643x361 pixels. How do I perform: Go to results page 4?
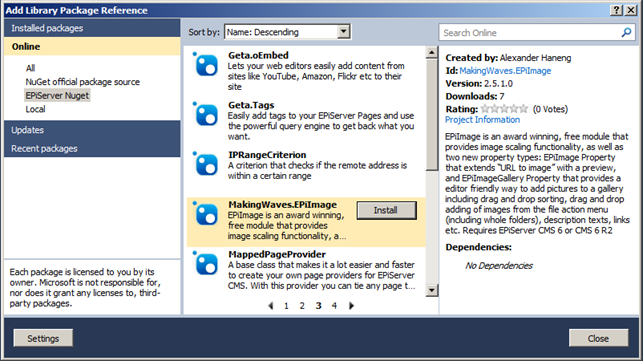coord(334,306)
